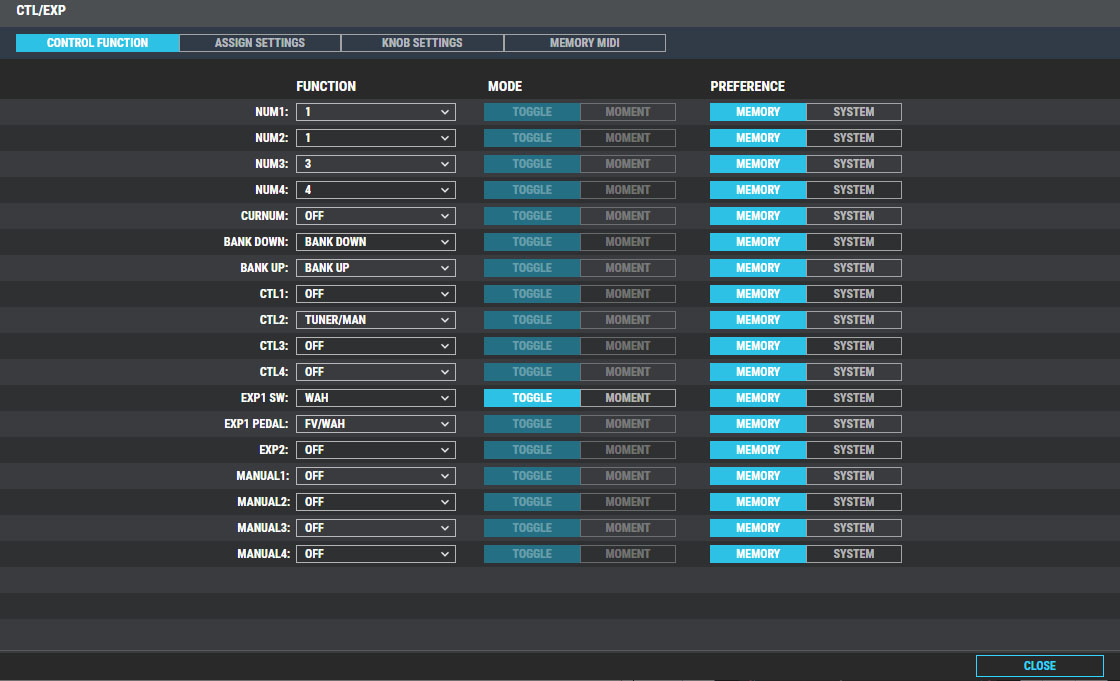Open the NUM2 function dropdown
The height and width of the screenshot is (681, 1120).
tap(376, 138)
